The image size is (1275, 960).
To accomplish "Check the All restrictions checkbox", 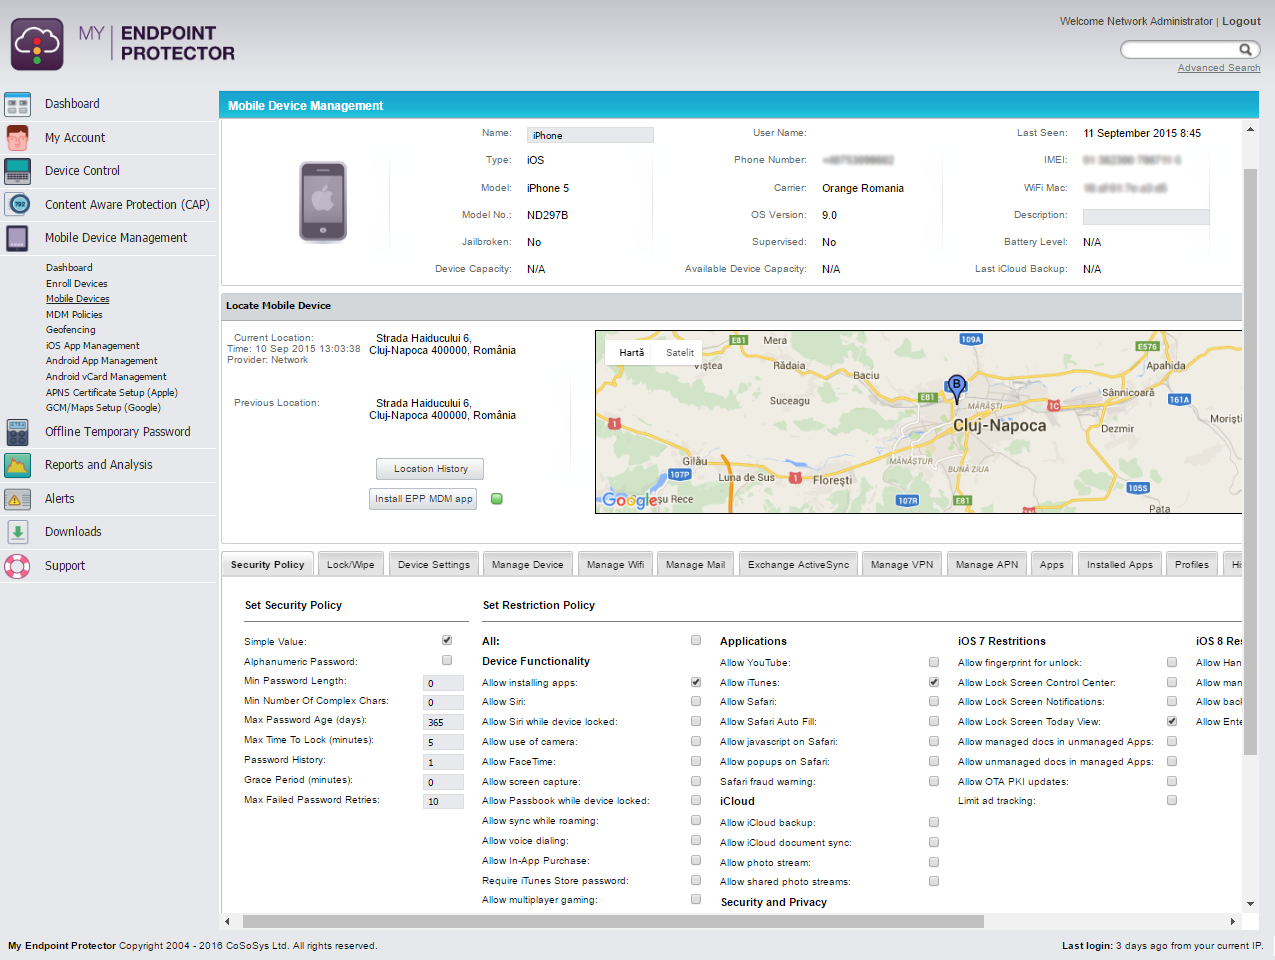I will [x=696, y=640].
